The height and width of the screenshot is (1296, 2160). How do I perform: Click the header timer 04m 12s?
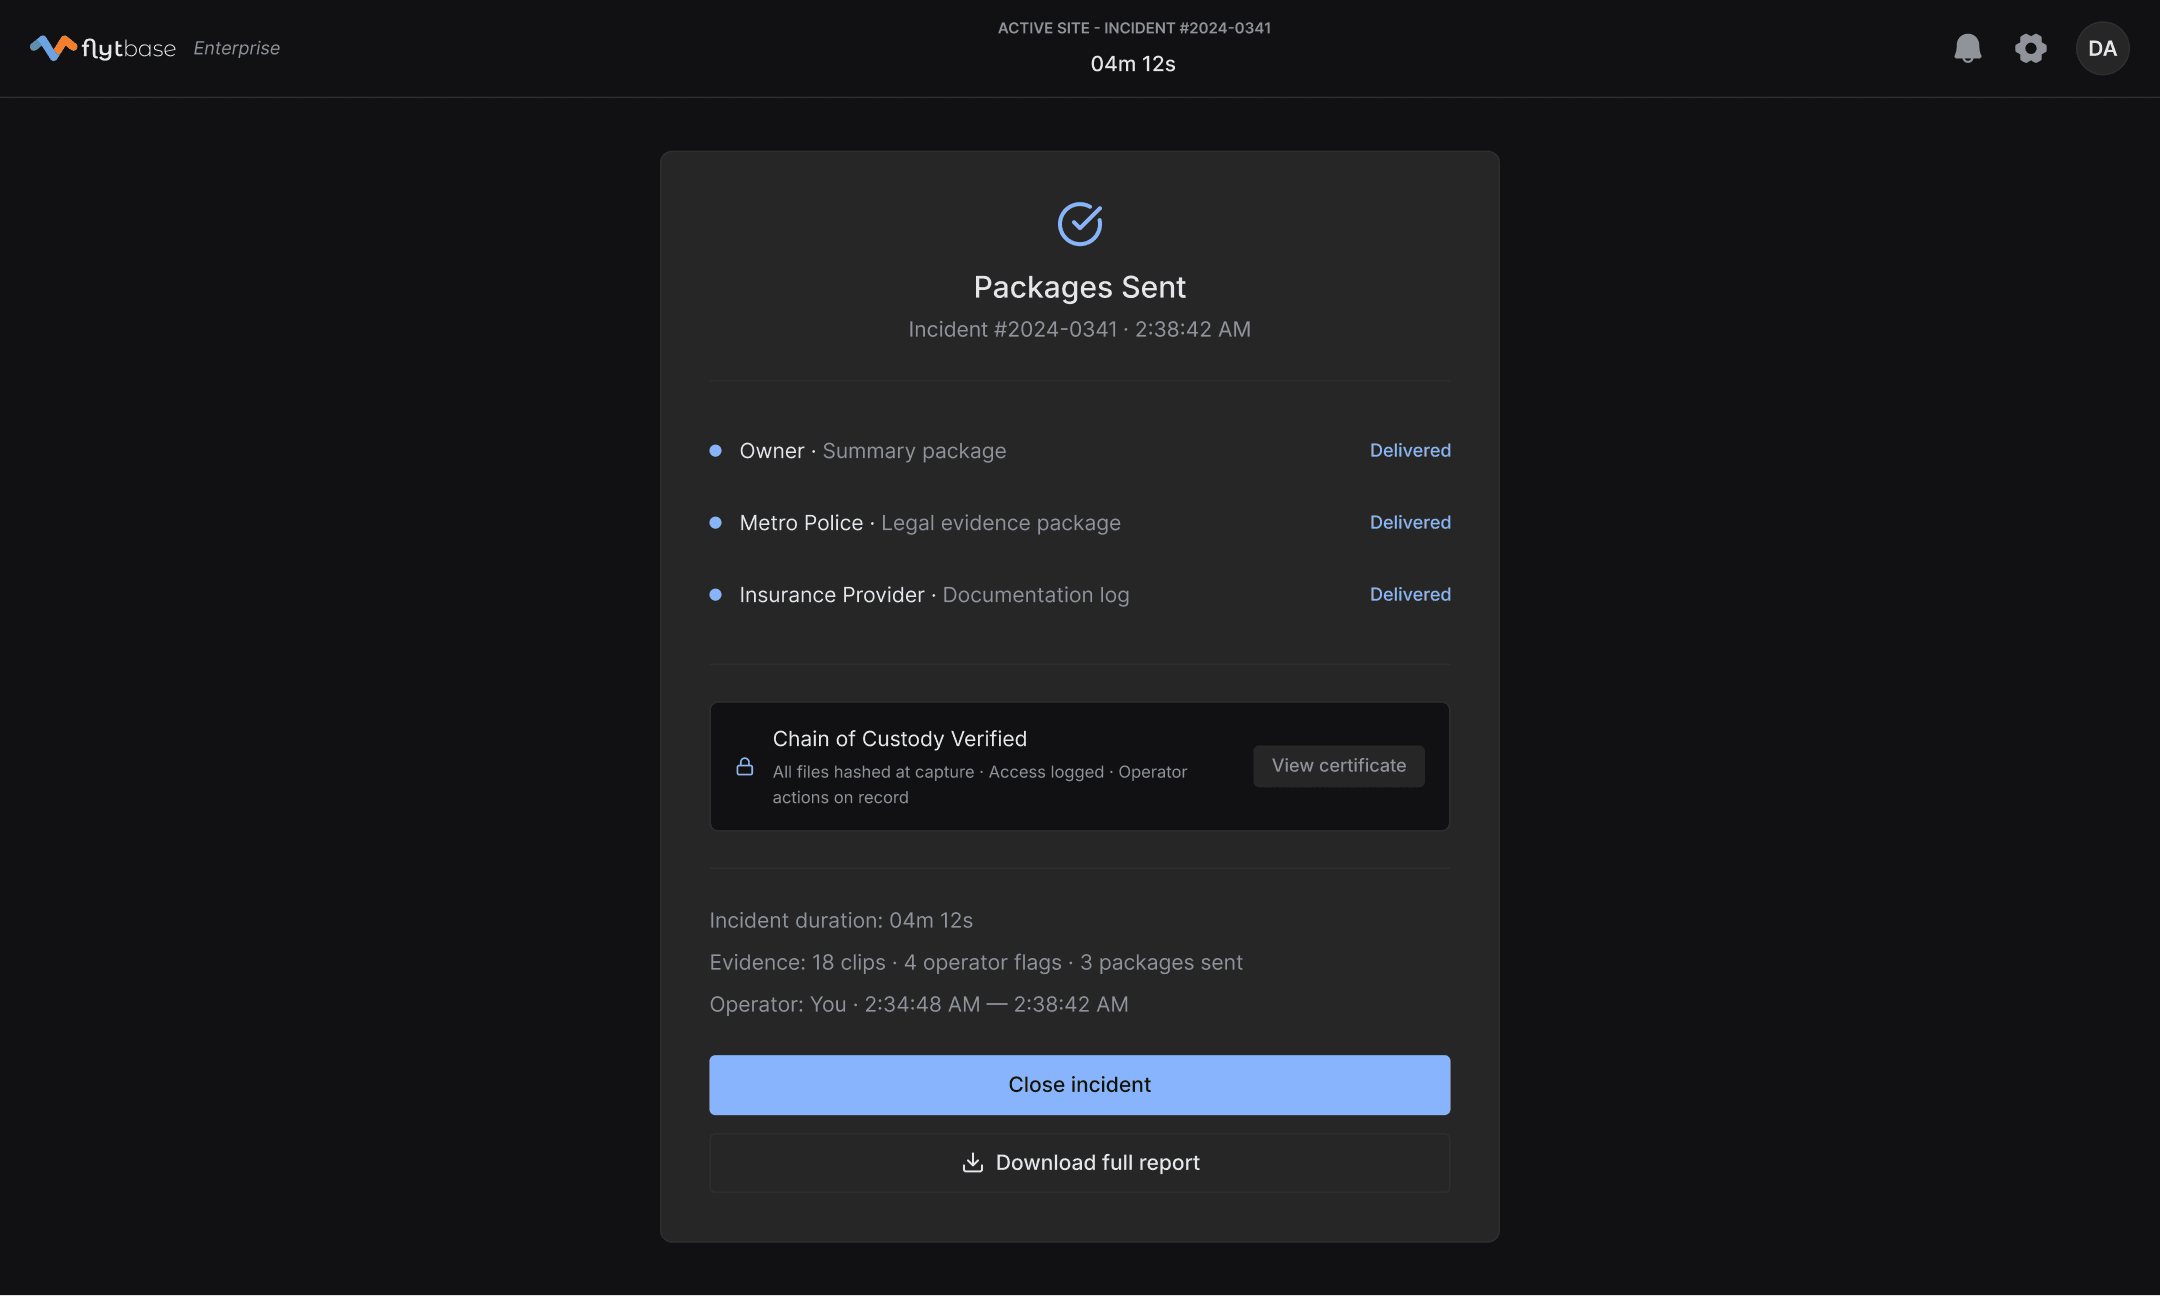[x=1133, y=64]
